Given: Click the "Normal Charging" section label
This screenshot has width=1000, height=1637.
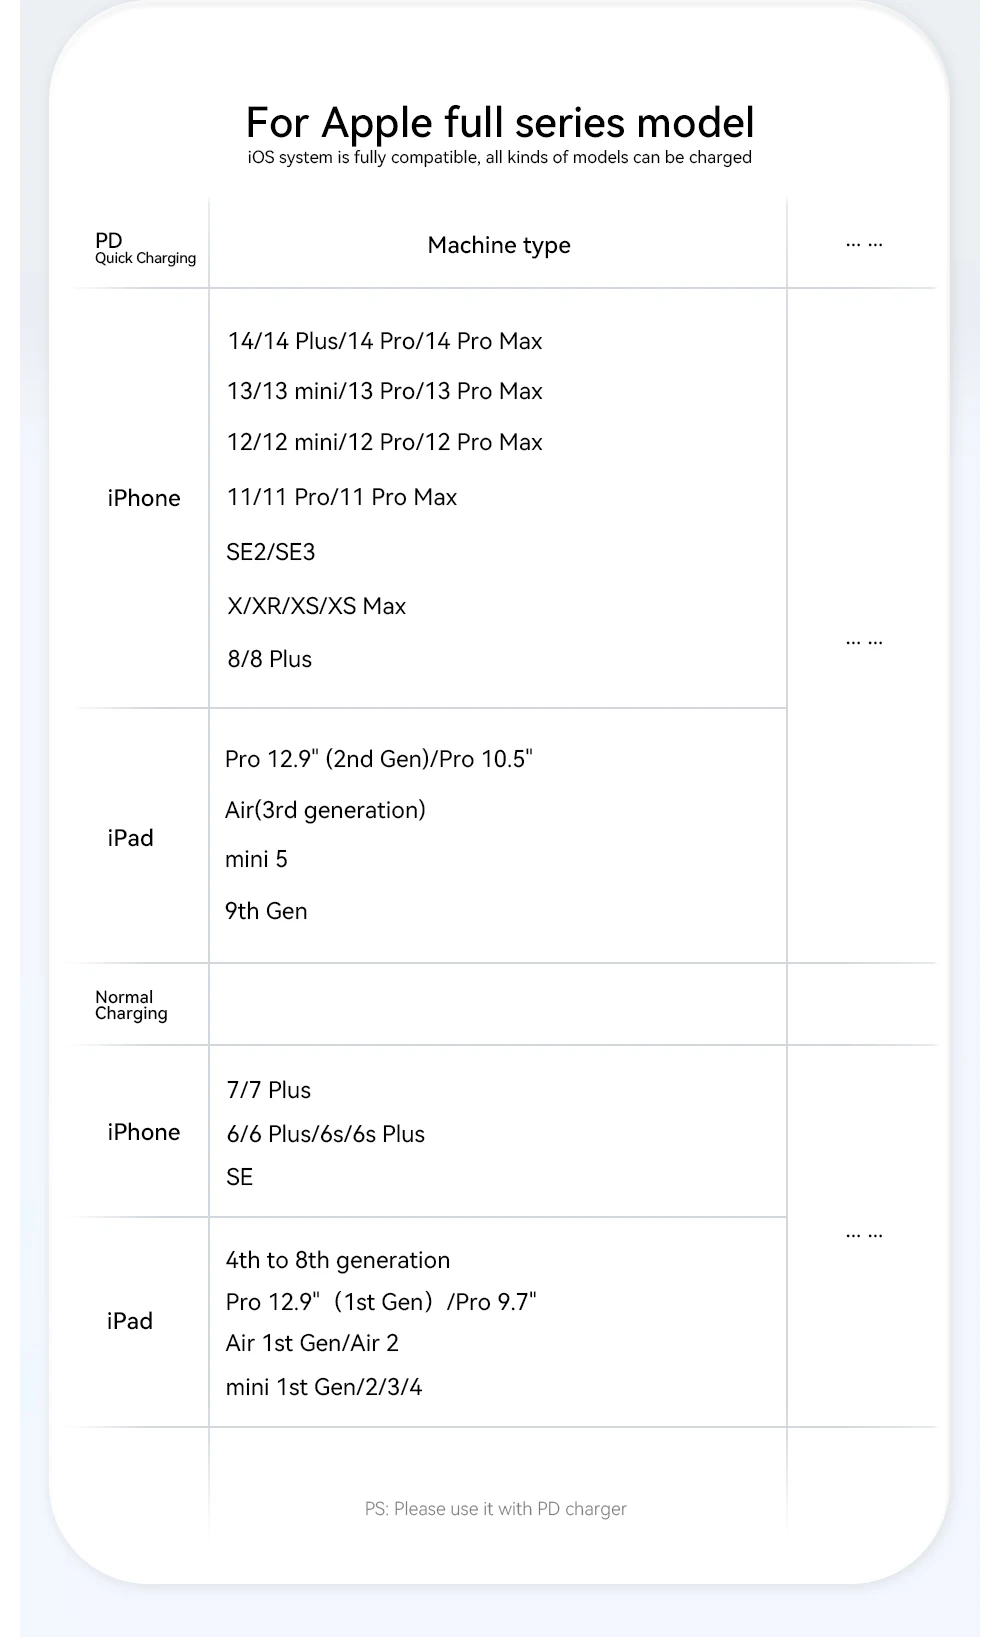Looking at the screenshot, I should click(131, 1005).
